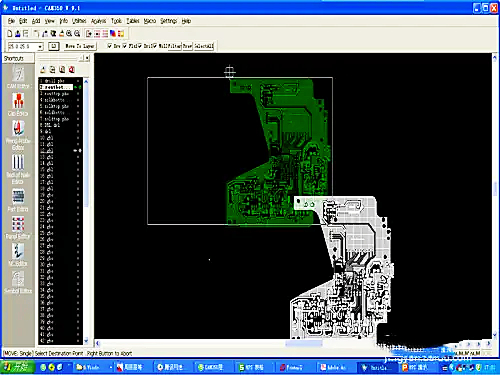Click the red-yellow layer toolbar icon

click(121, 33)
